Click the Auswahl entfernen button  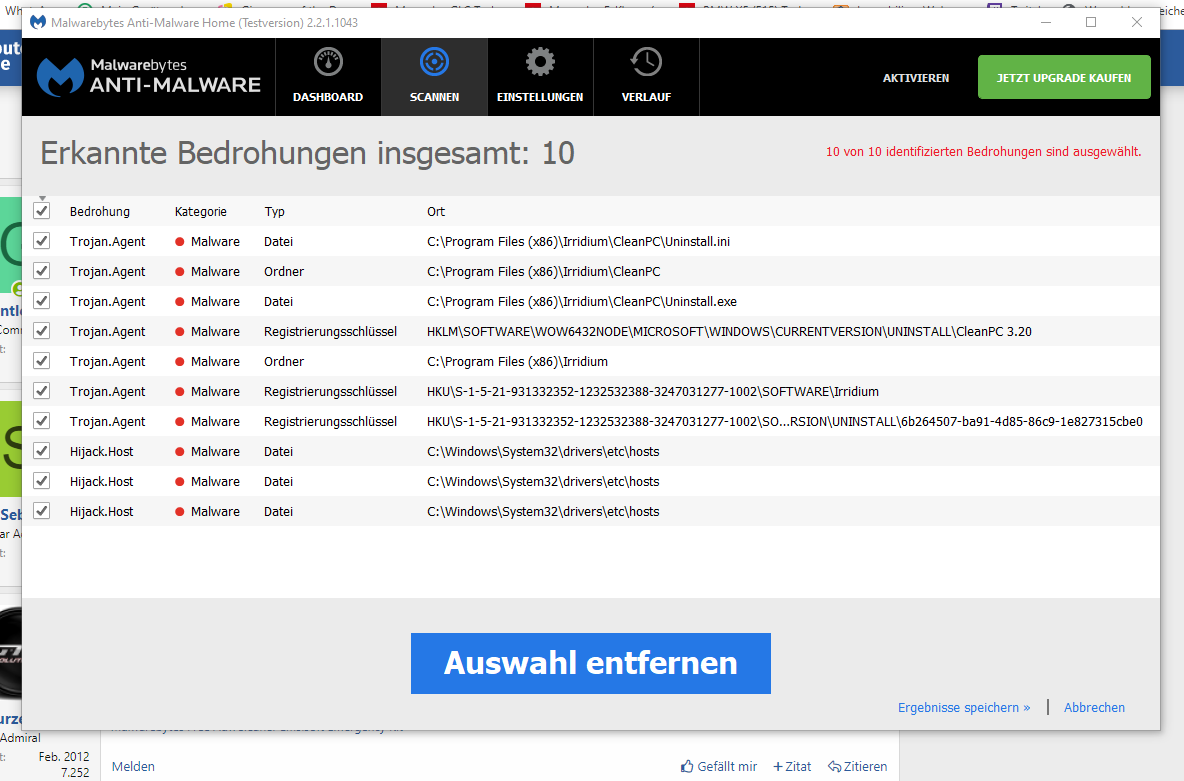pyautogui.click(x=590, y=663)
